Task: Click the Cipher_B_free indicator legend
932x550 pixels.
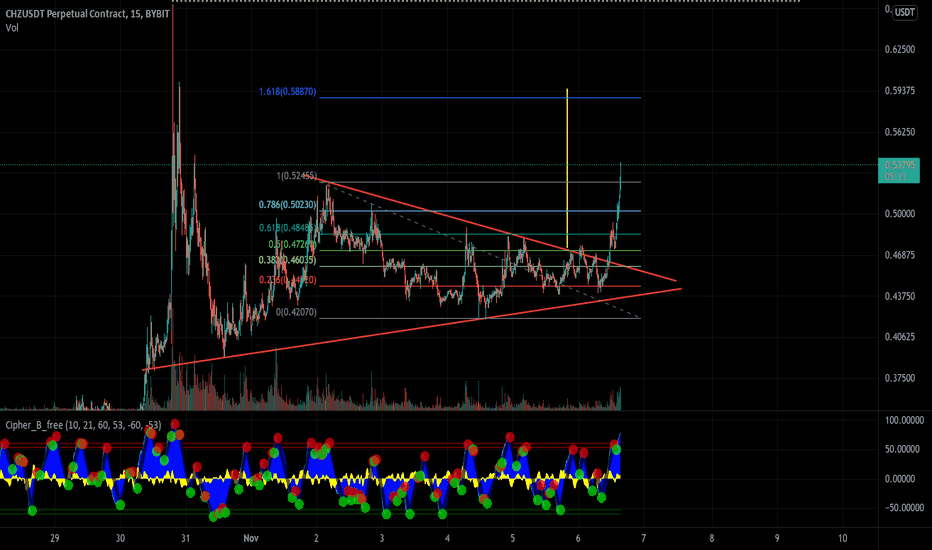Action: (x=83, y=425)
